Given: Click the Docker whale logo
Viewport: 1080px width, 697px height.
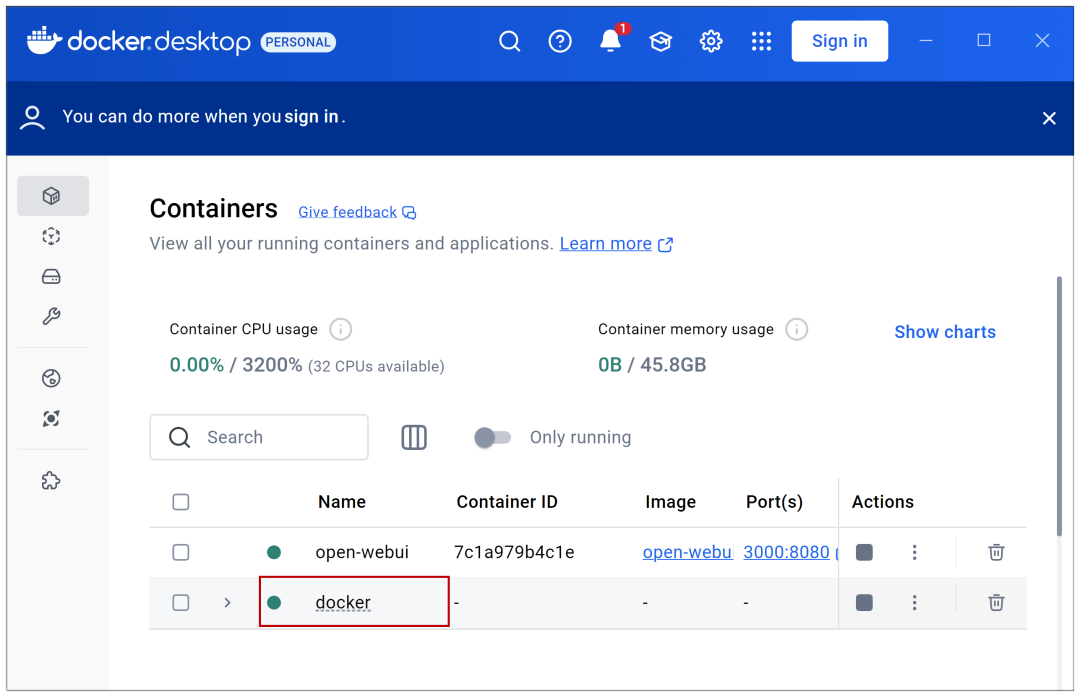Looking at the screenshot, I should [44, 41].
